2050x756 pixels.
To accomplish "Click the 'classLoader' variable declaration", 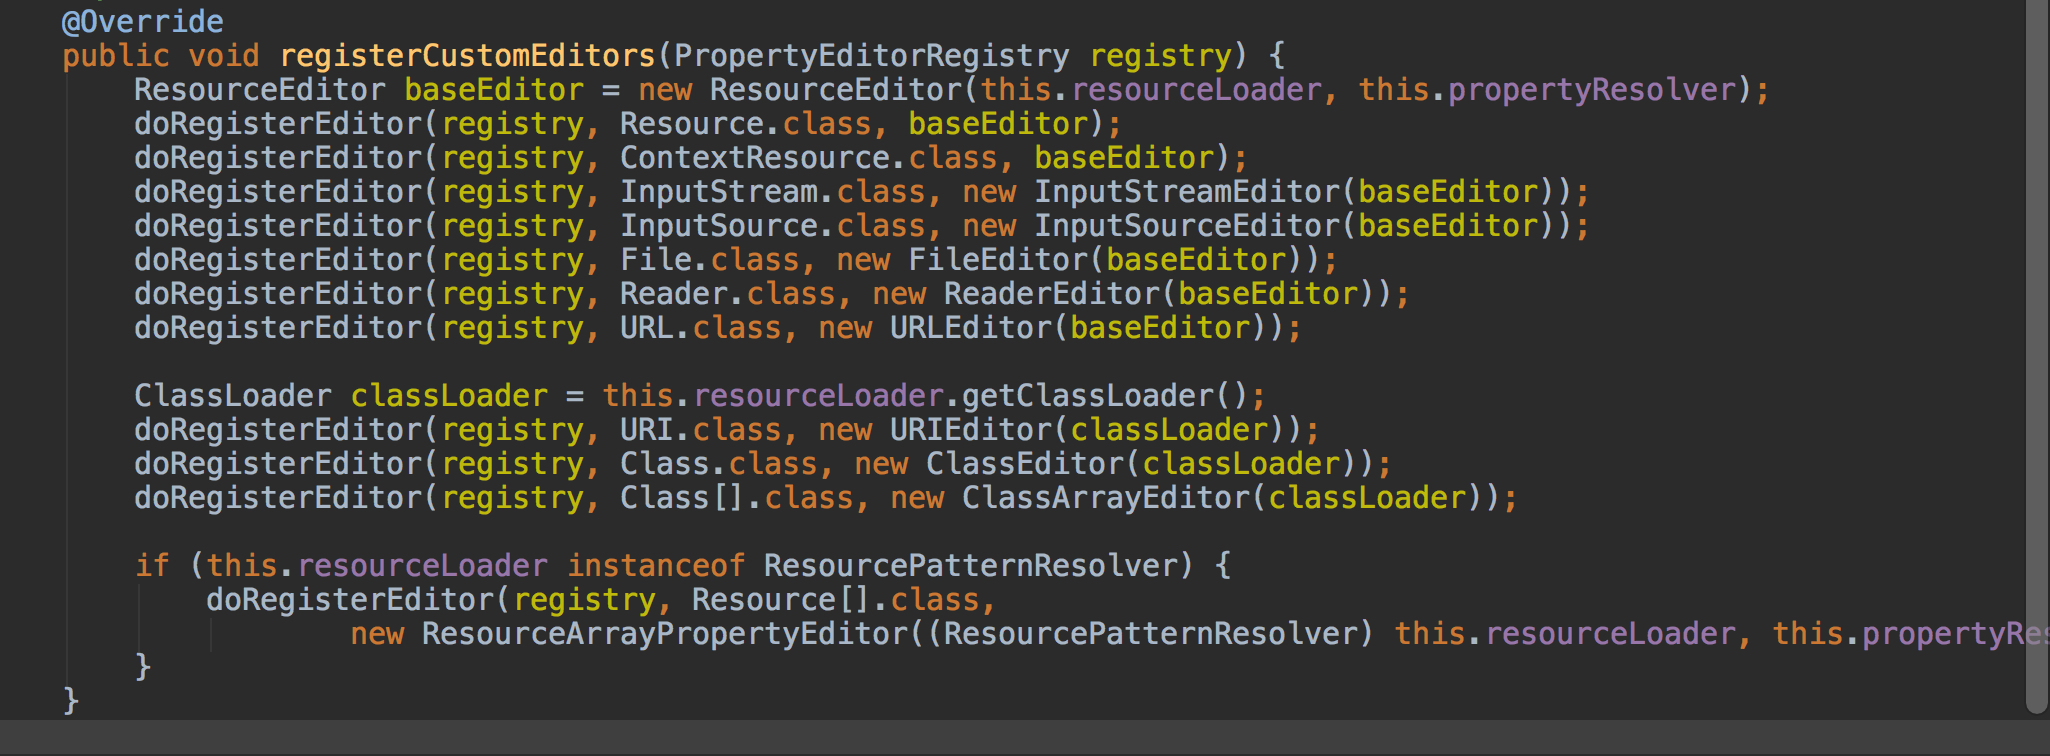I will click(449, 395).
